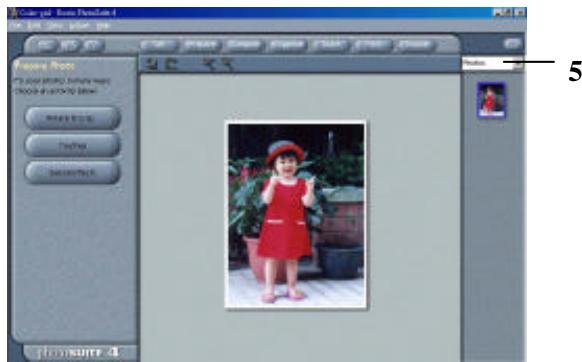Open the View menu

pyautogui.click(x=55, y=26)
